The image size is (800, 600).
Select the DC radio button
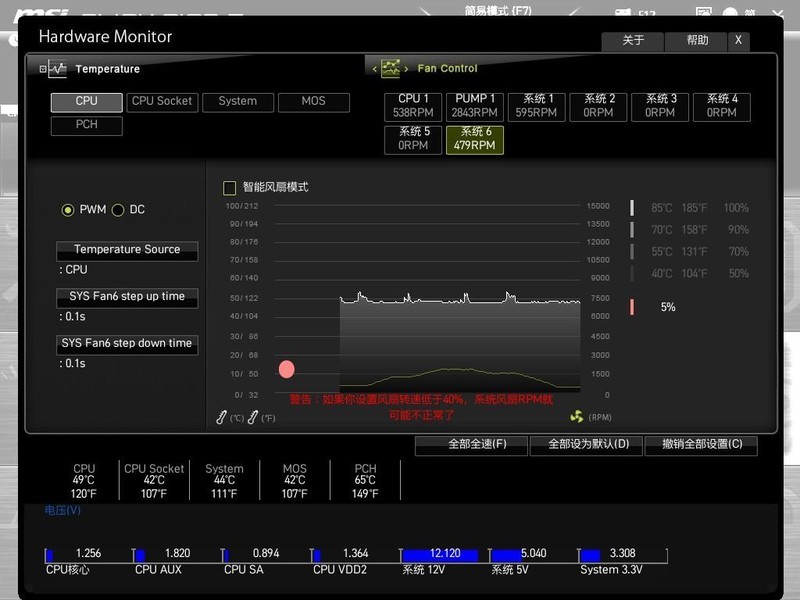click(x=118, y=210)
